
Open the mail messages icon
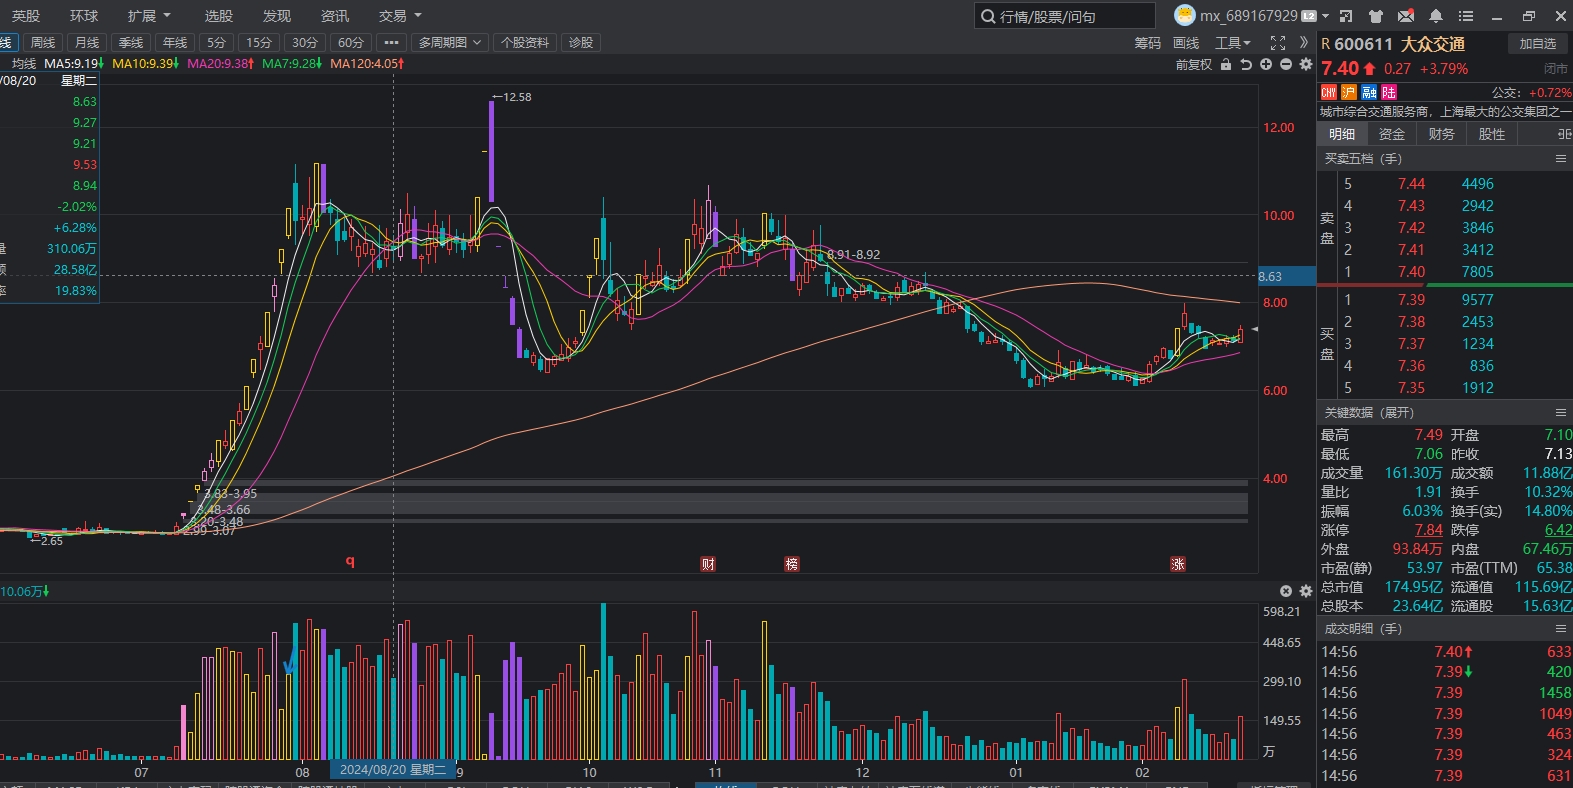coord(1406,16)
